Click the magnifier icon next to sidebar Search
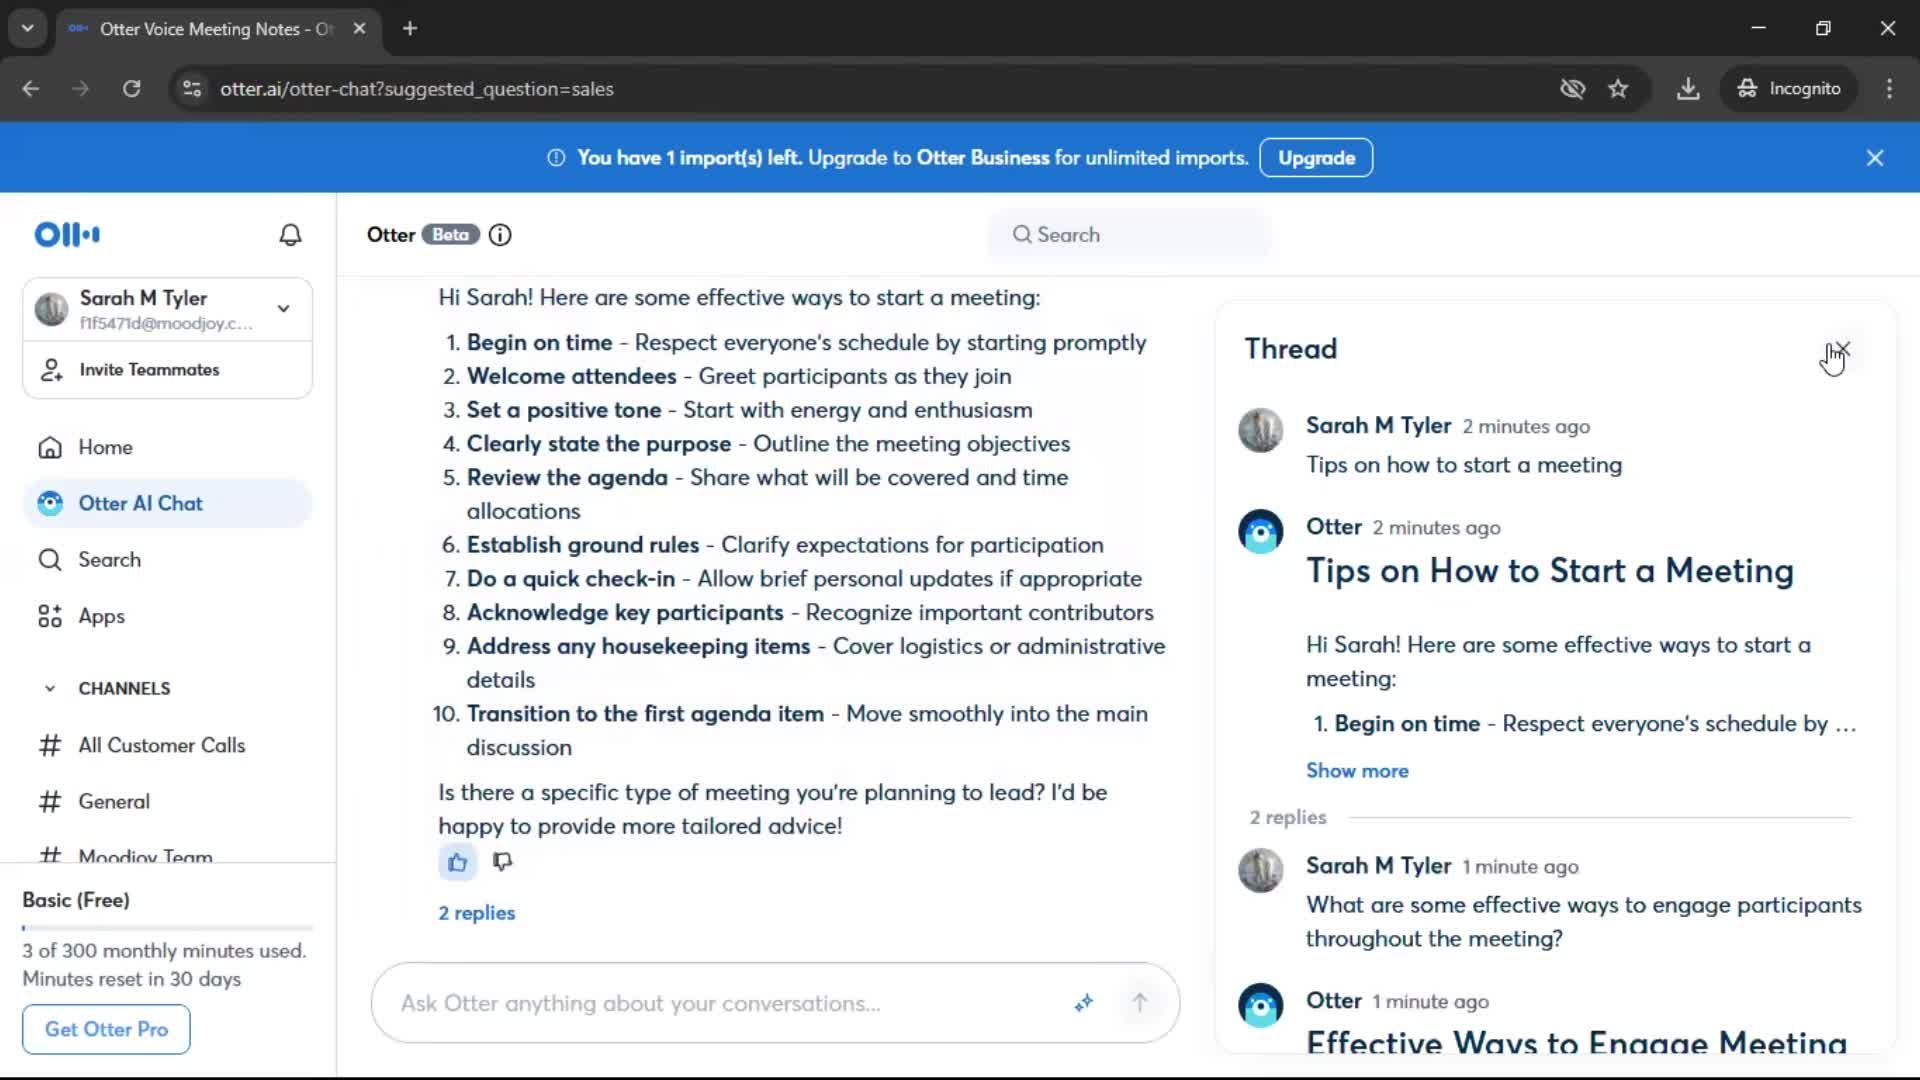Image resolution: width=1920 pixels, height=1080 pixels. [50, 559]
